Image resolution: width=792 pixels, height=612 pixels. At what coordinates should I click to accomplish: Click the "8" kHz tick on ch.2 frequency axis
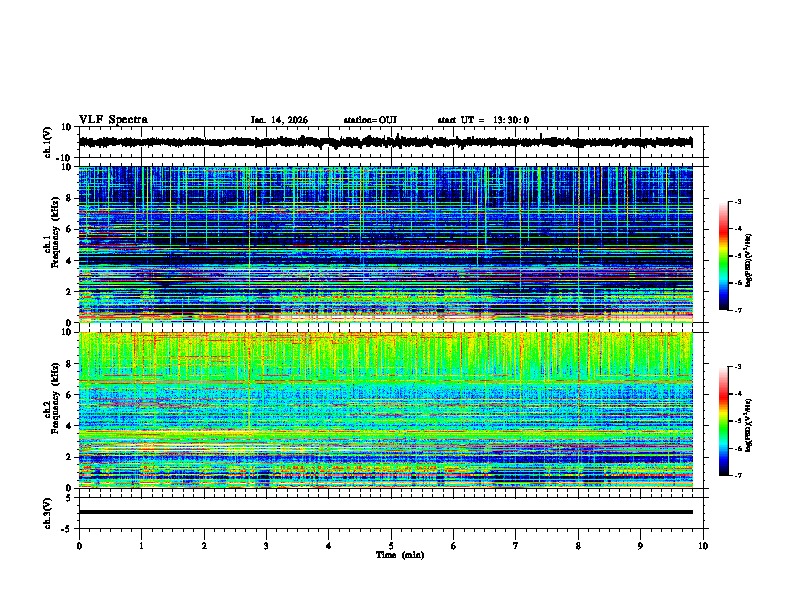69,364
